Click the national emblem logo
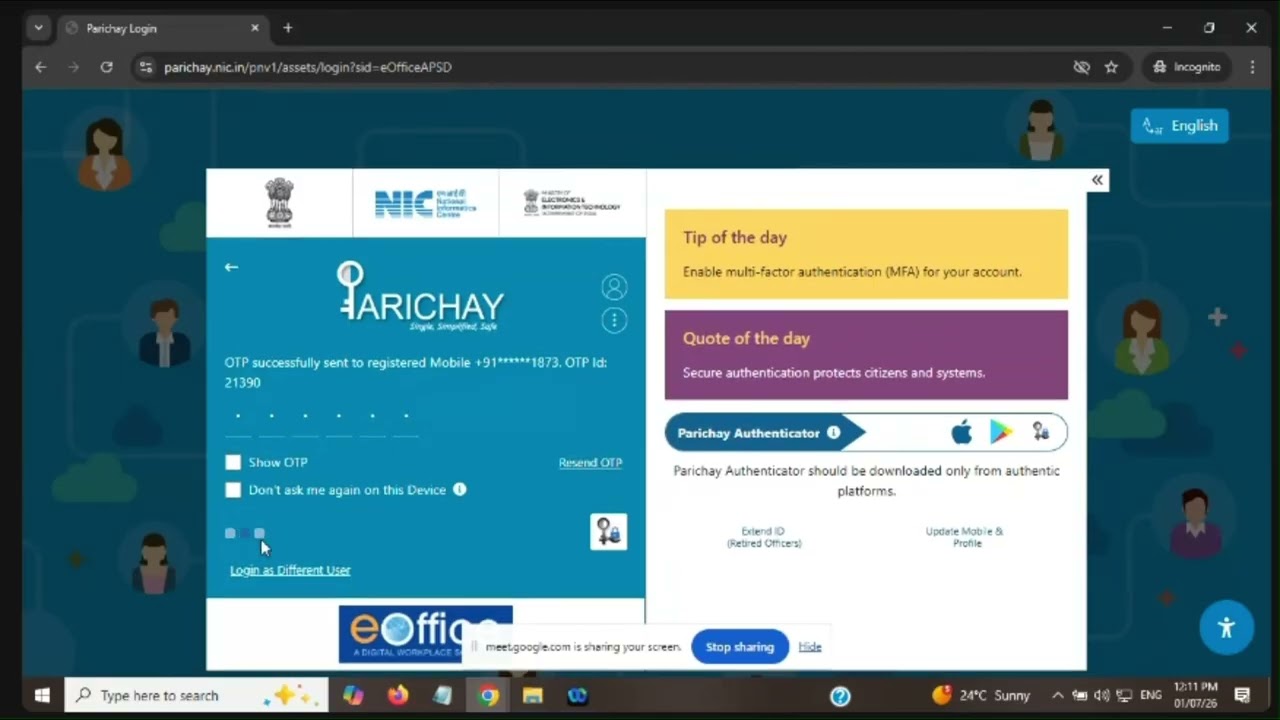Viewport: 1280px width, 720px height. tap(279, 203)
